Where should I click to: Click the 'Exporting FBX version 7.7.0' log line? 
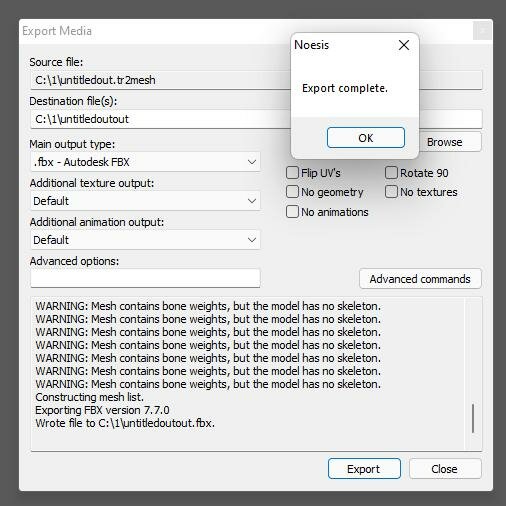102,410
